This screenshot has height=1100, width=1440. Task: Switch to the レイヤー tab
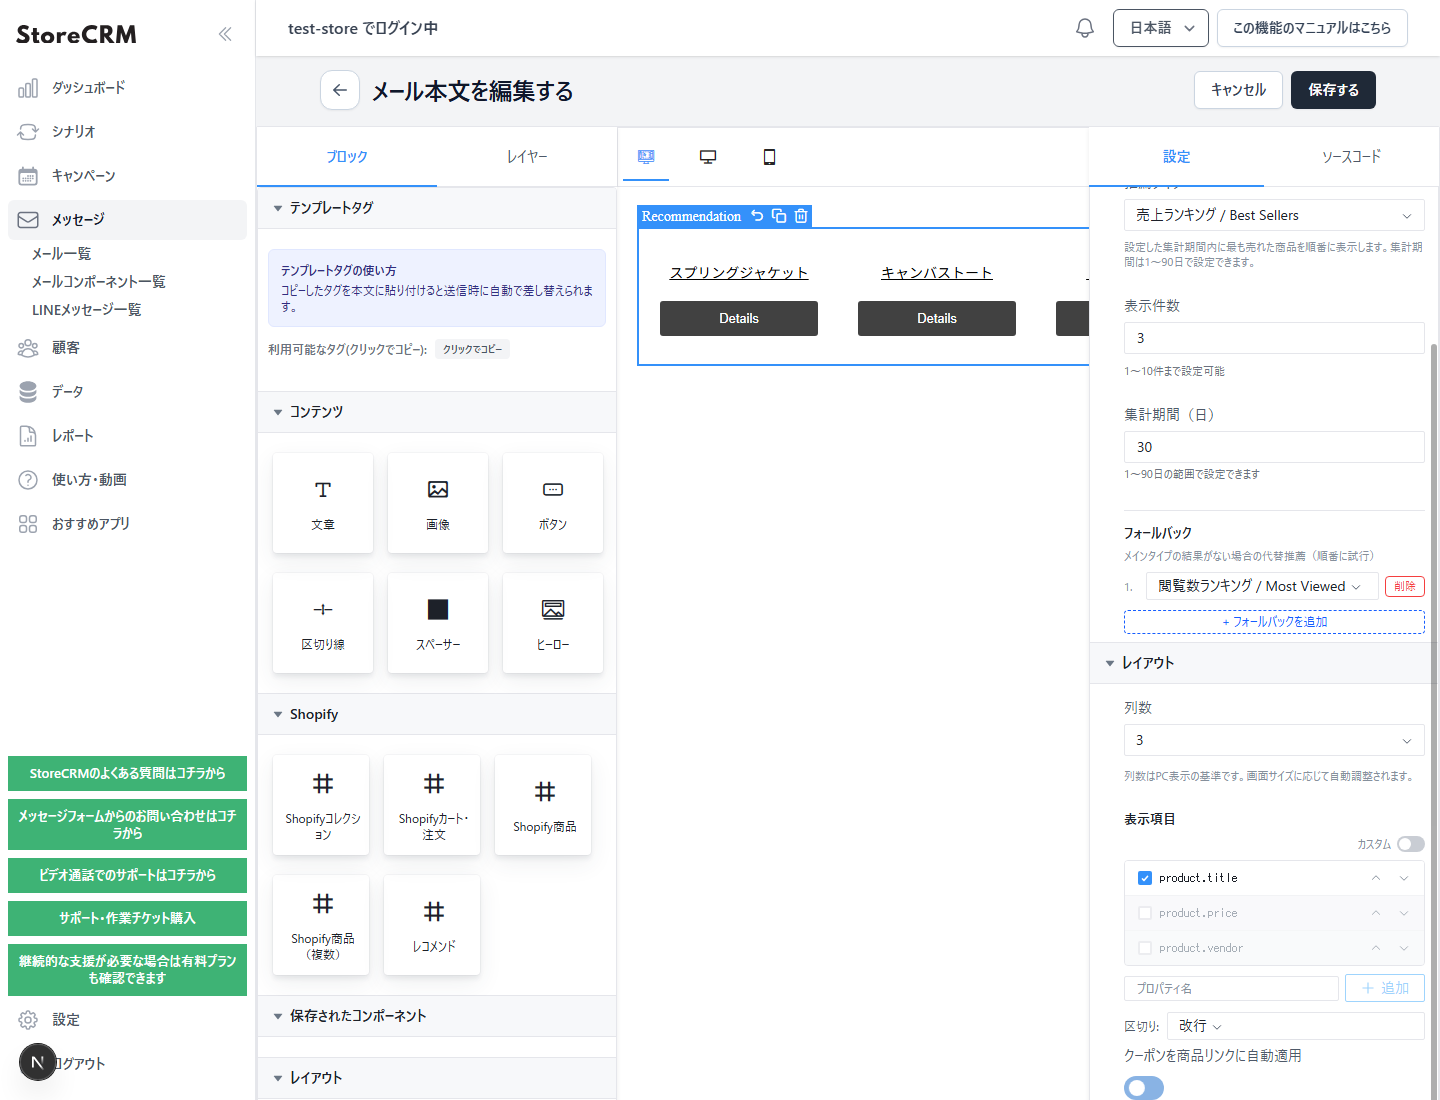pyautogui.click(x=527, y=157)
